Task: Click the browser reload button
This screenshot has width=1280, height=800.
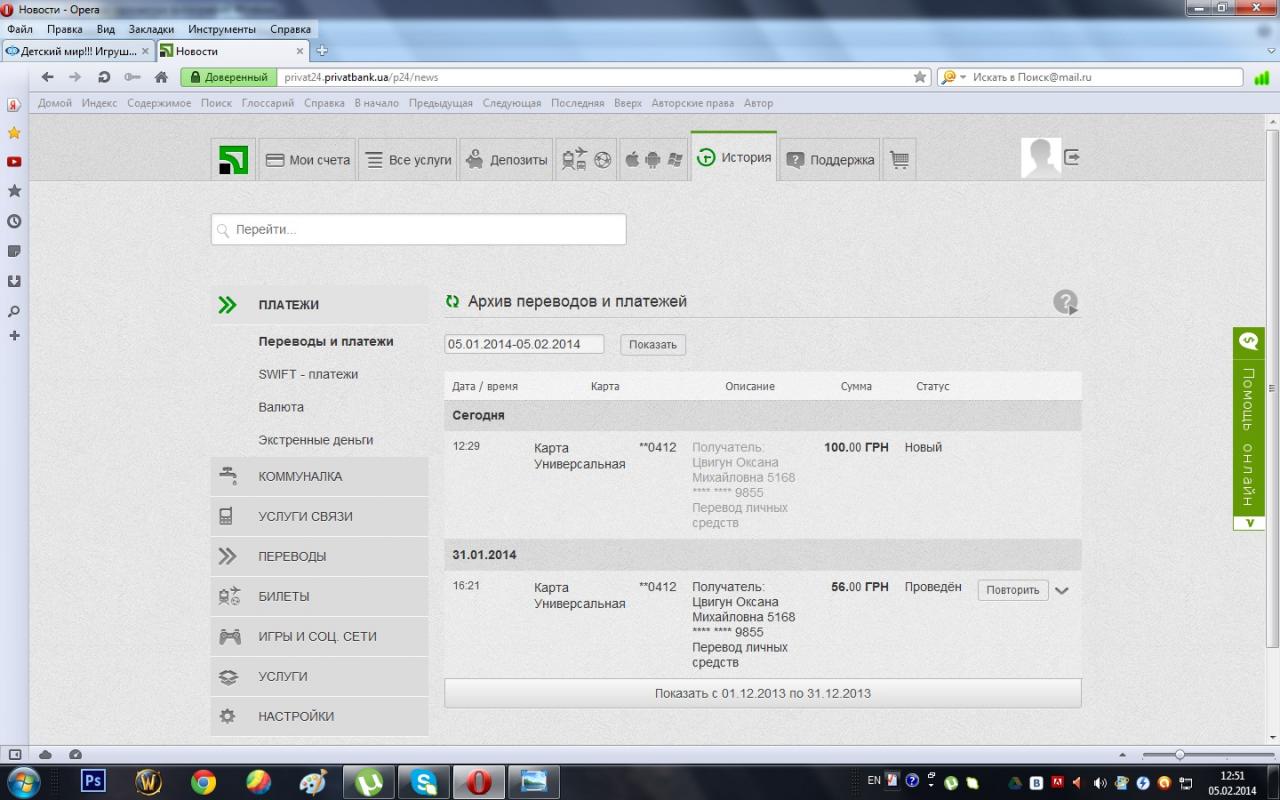Action: point(104,77)
